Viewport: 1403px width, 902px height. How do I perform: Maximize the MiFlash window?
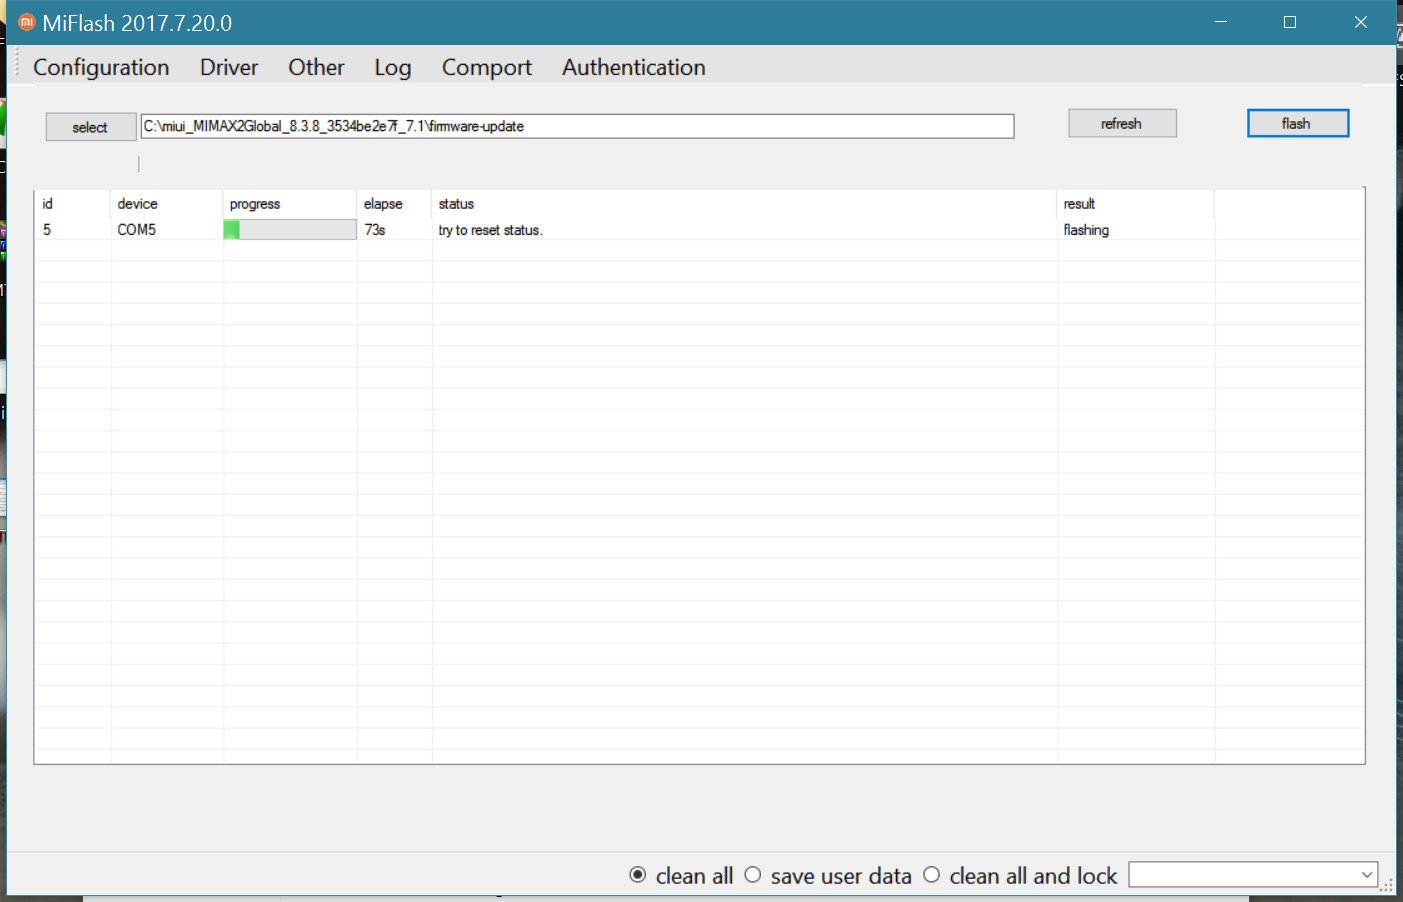(1290, 22)
